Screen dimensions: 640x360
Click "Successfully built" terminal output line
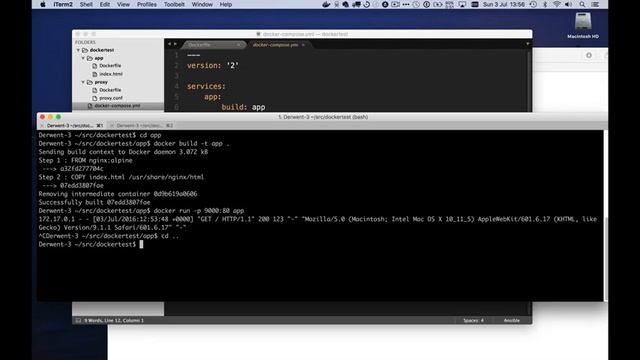[x=94, y=202]
